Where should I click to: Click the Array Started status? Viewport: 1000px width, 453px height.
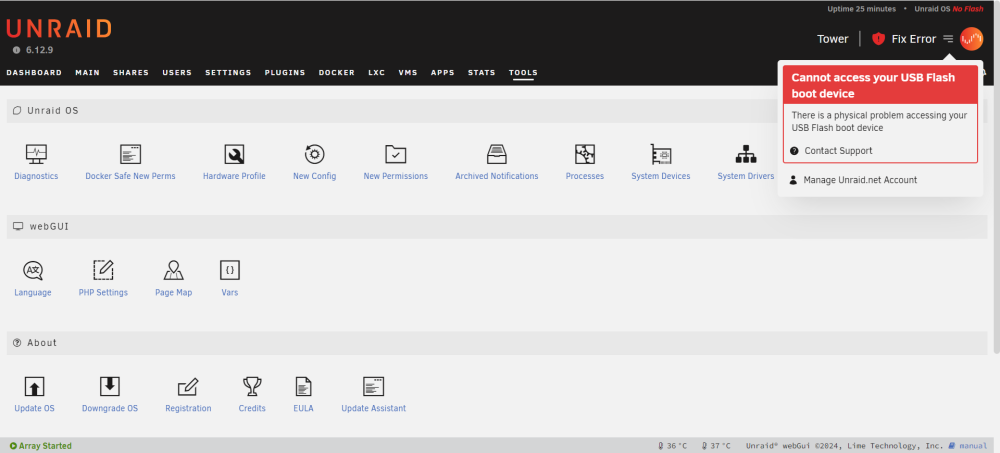coord(41,446)
